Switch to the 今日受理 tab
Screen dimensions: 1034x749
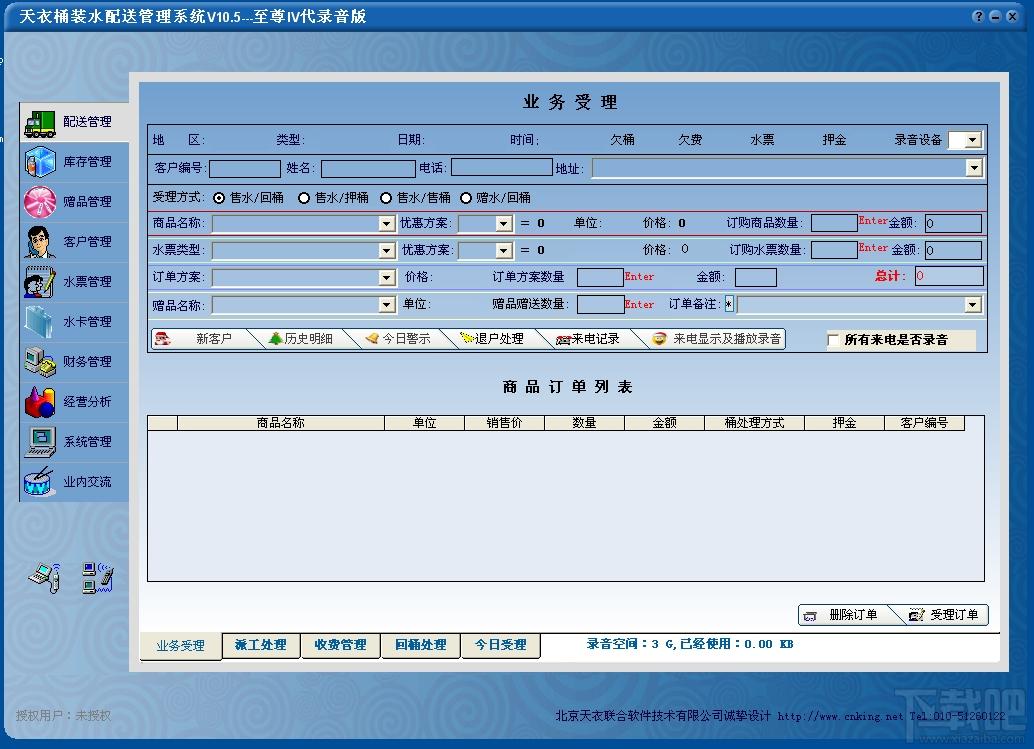501,645
